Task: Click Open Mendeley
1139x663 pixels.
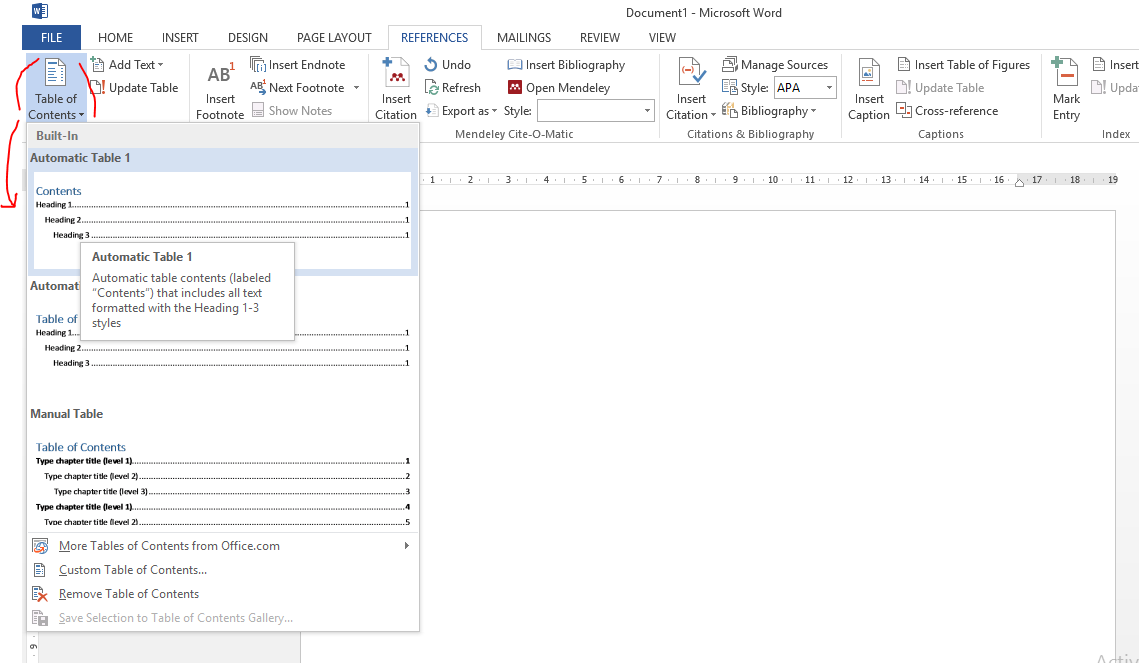Action: (x=559, y=88)
